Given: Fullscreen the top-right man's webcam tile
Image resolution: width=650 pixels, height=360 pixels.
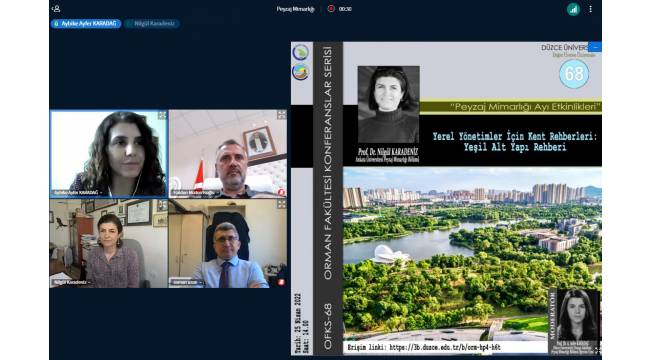Looking at the screenshot, I should (x=281, y=115).
